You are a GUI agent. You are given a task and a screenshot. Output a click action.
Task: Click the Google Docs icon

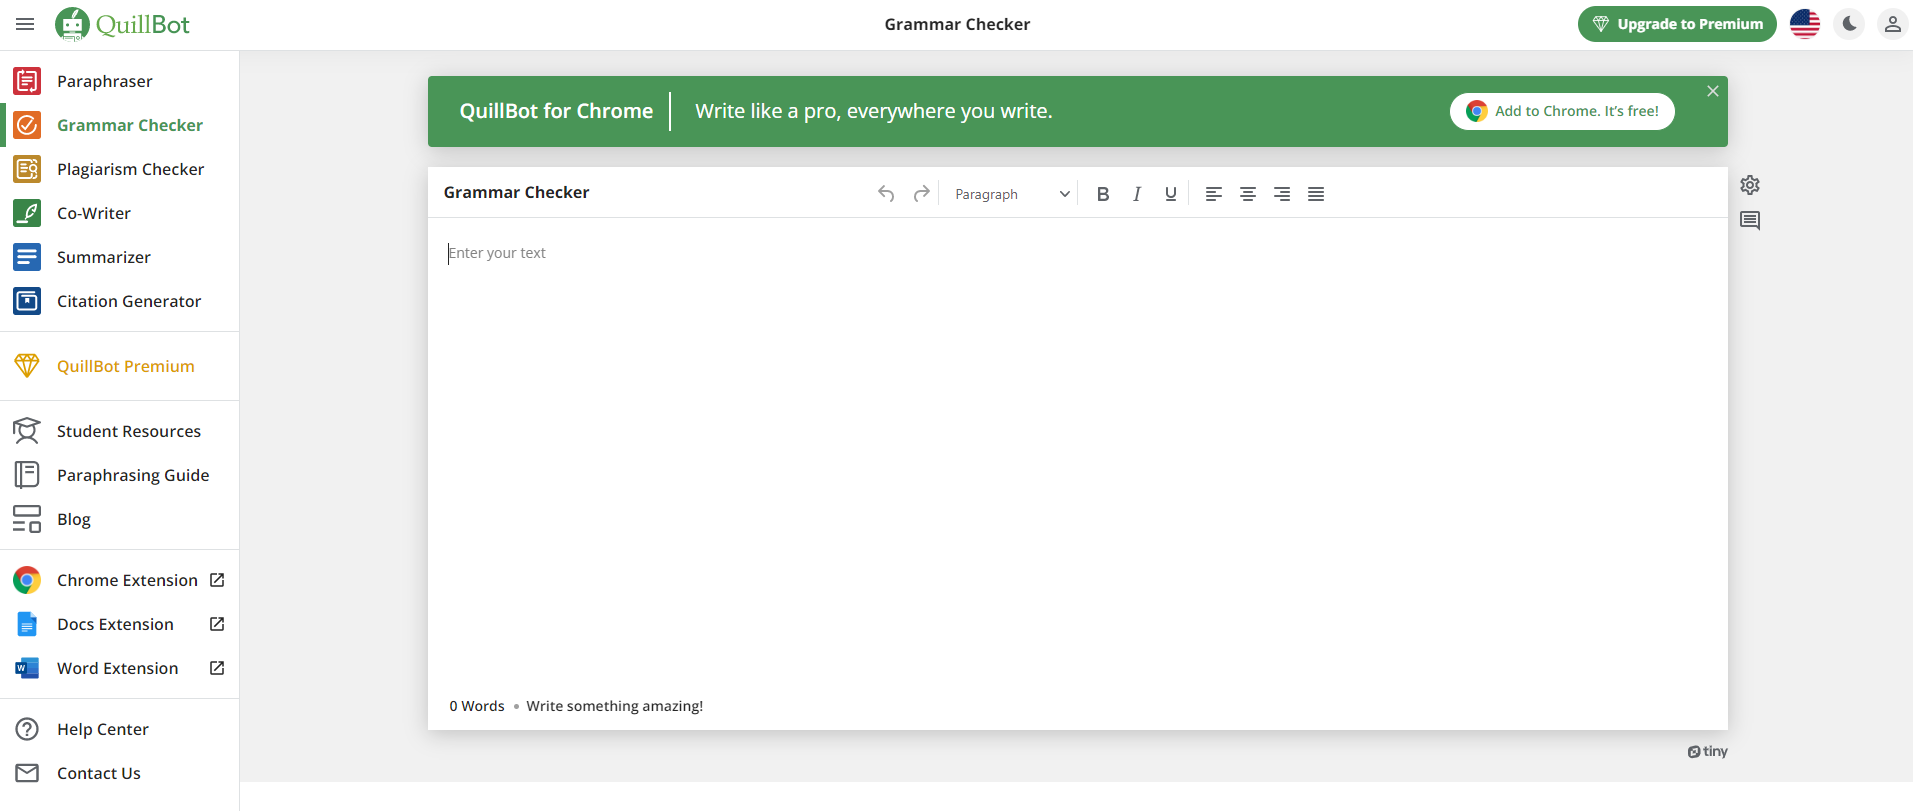click(27, 624)
